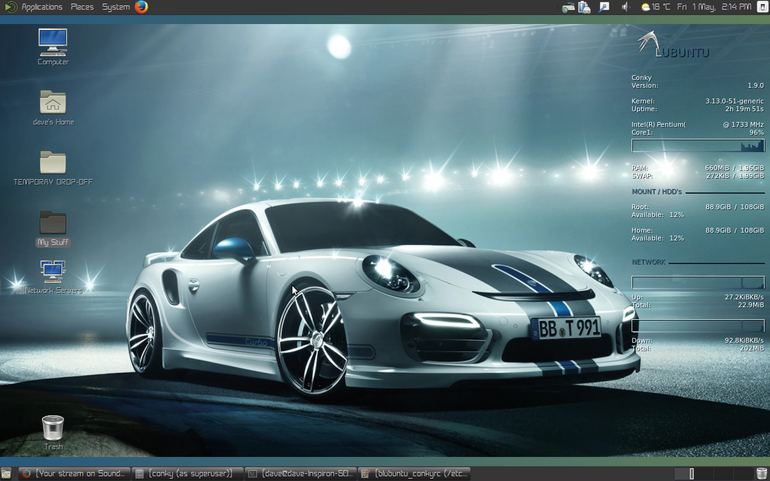Screen dimensions: 770x481
Task: Click the network connection tray icon
Action: click(x=568, y=7)
